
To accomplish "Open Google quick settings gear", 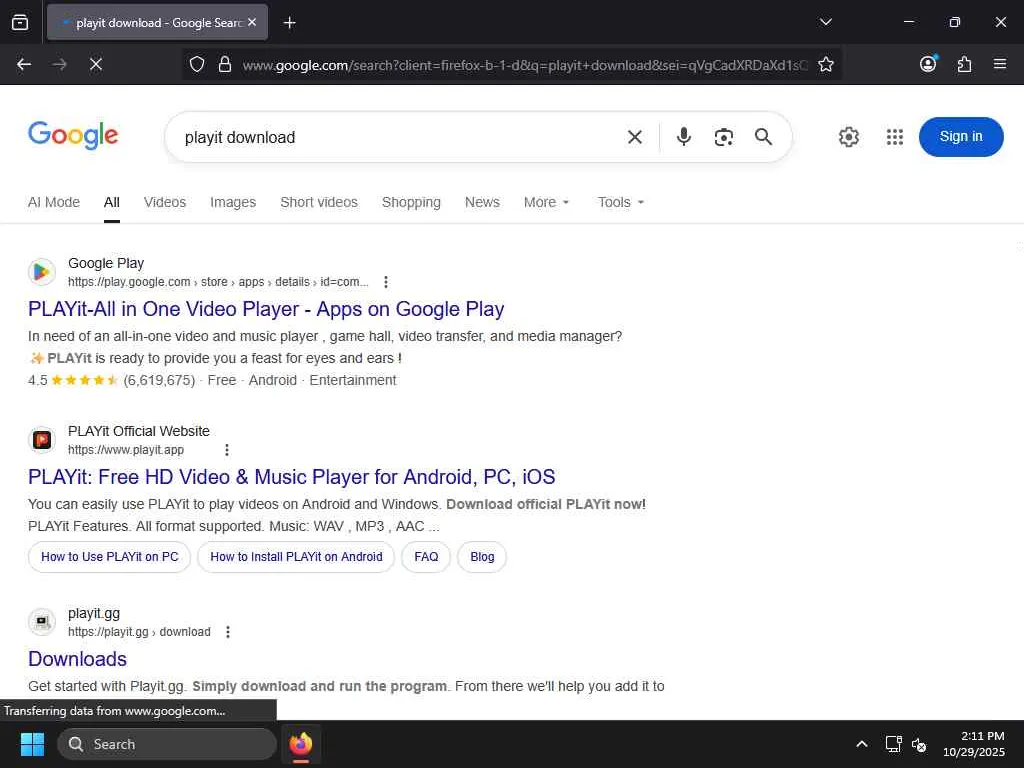I will (x=848, y=137).
